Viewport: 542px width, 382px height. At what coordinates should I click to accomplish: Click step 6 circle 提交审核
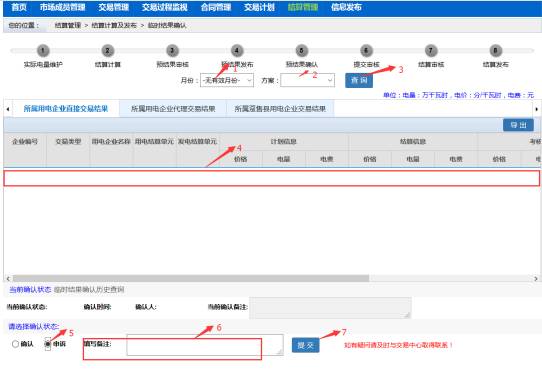(x=366, y=51)
